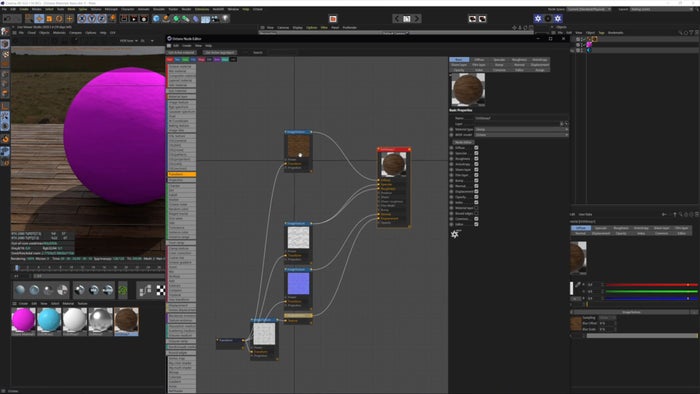Click the previous arrow icon in top bar
The image size is (700, 394).
click(x=397, y=19)
